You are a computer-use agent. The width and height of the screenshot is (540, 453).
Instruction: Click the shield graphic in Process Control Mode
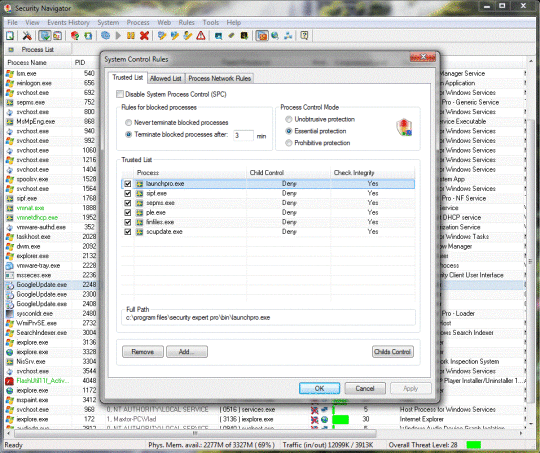click(x=404, y=127)
